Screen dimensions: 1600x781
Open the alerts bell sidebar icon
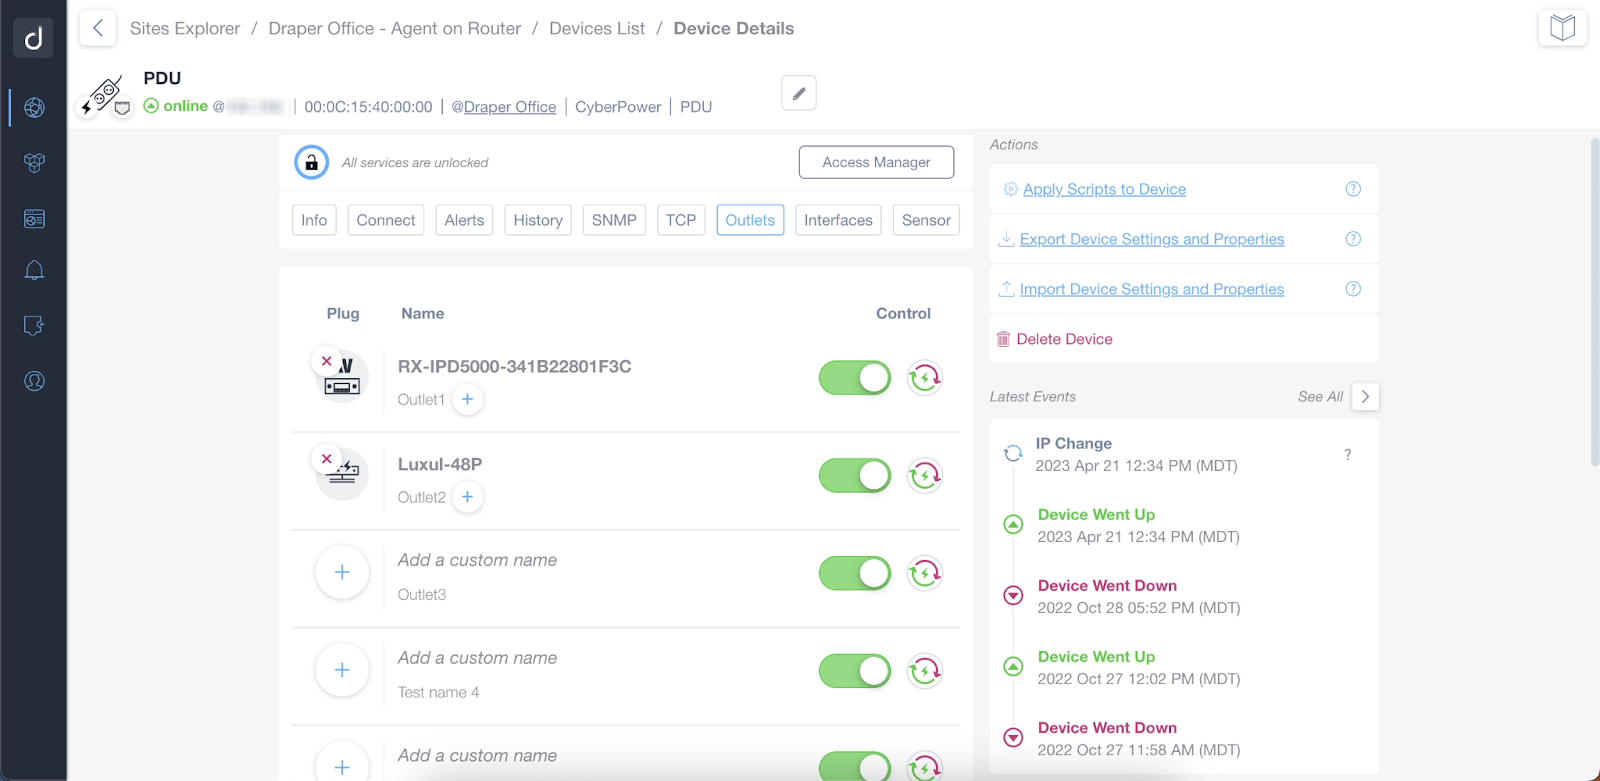pos(34,270)
